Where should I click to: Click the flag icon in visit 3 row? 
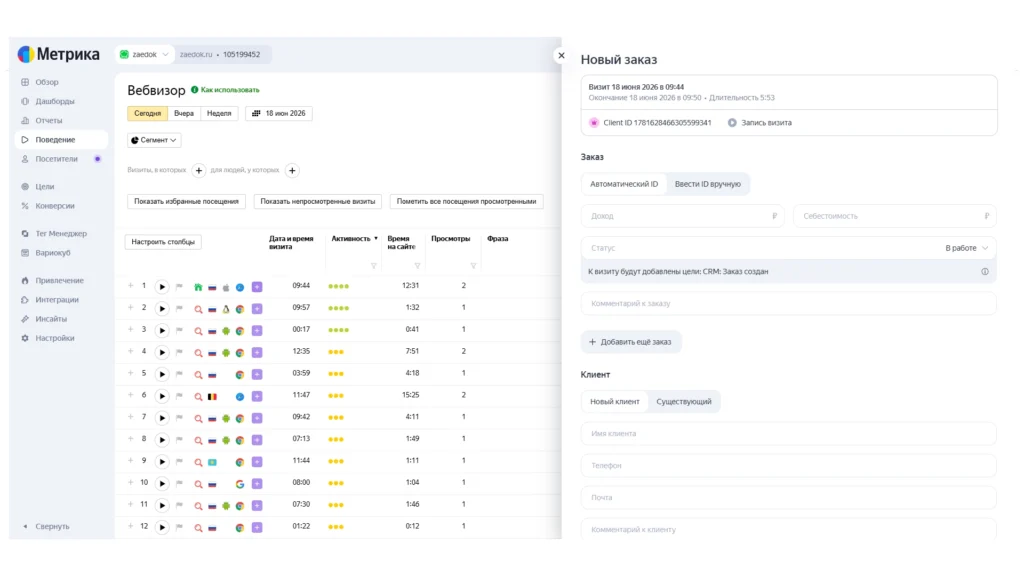click(180, 330)
